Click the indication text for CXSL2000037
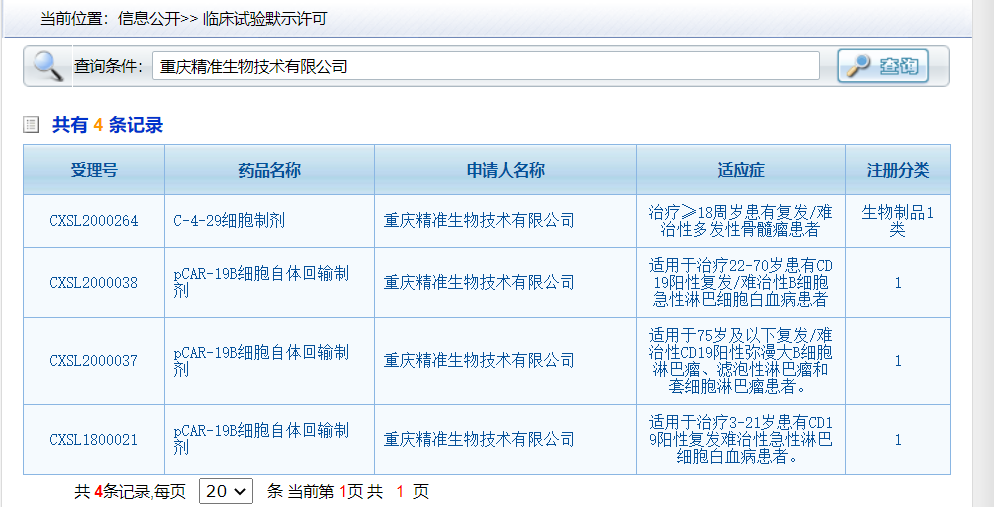Screen dimensions: 994x507 (x=740, y=361)
